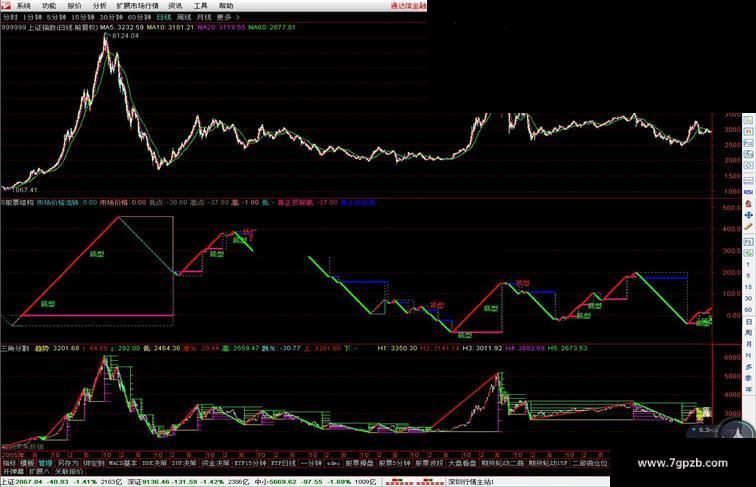
Task: Click the blue move arrows icon
Action: point(749,215)
